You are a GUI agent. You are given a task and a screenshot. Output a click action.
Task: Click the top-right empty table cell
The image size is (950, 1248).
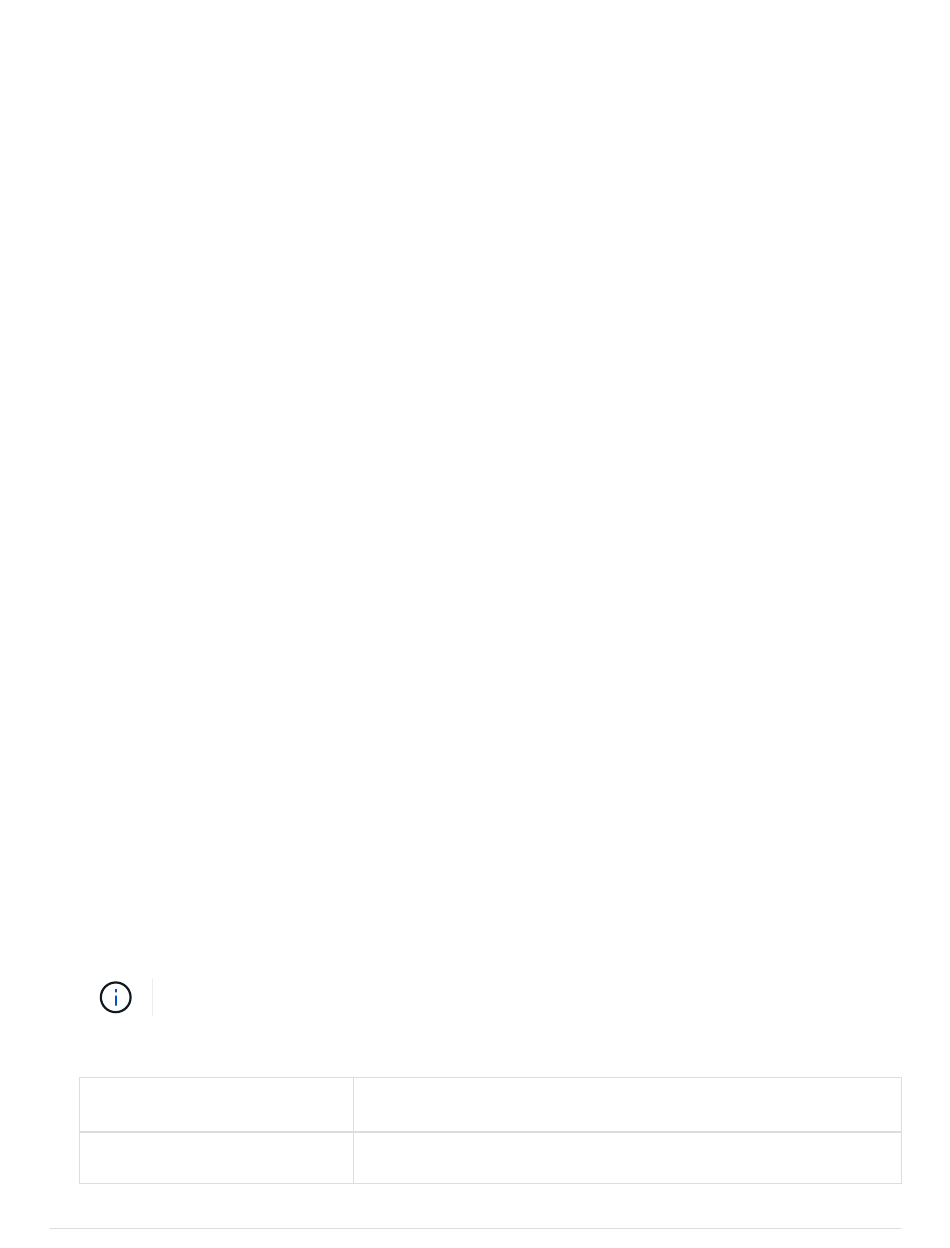point(627,1104)
